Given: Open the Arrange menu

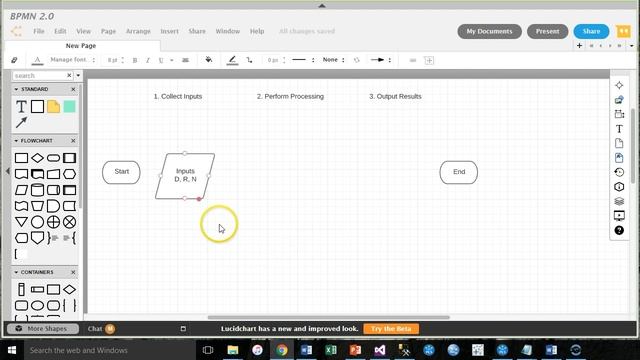Looking at the screenshot, I should [x=138, y=31].
